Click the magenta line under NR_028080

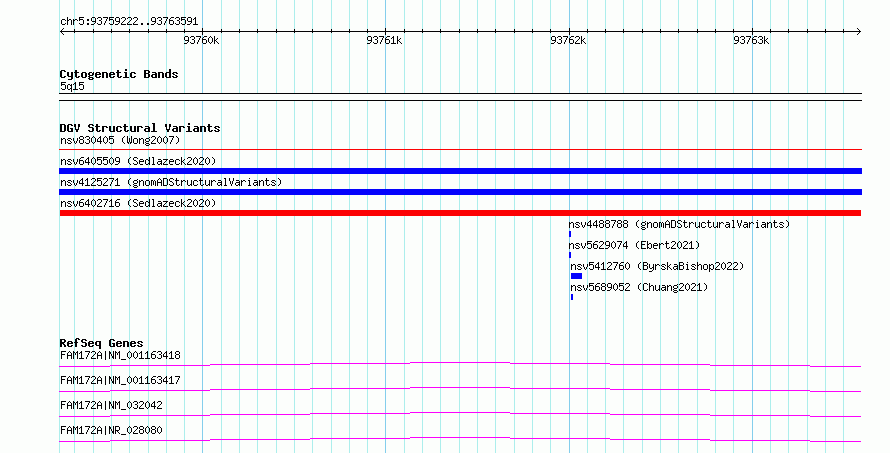pyautogui.click(x=460, y=439)
